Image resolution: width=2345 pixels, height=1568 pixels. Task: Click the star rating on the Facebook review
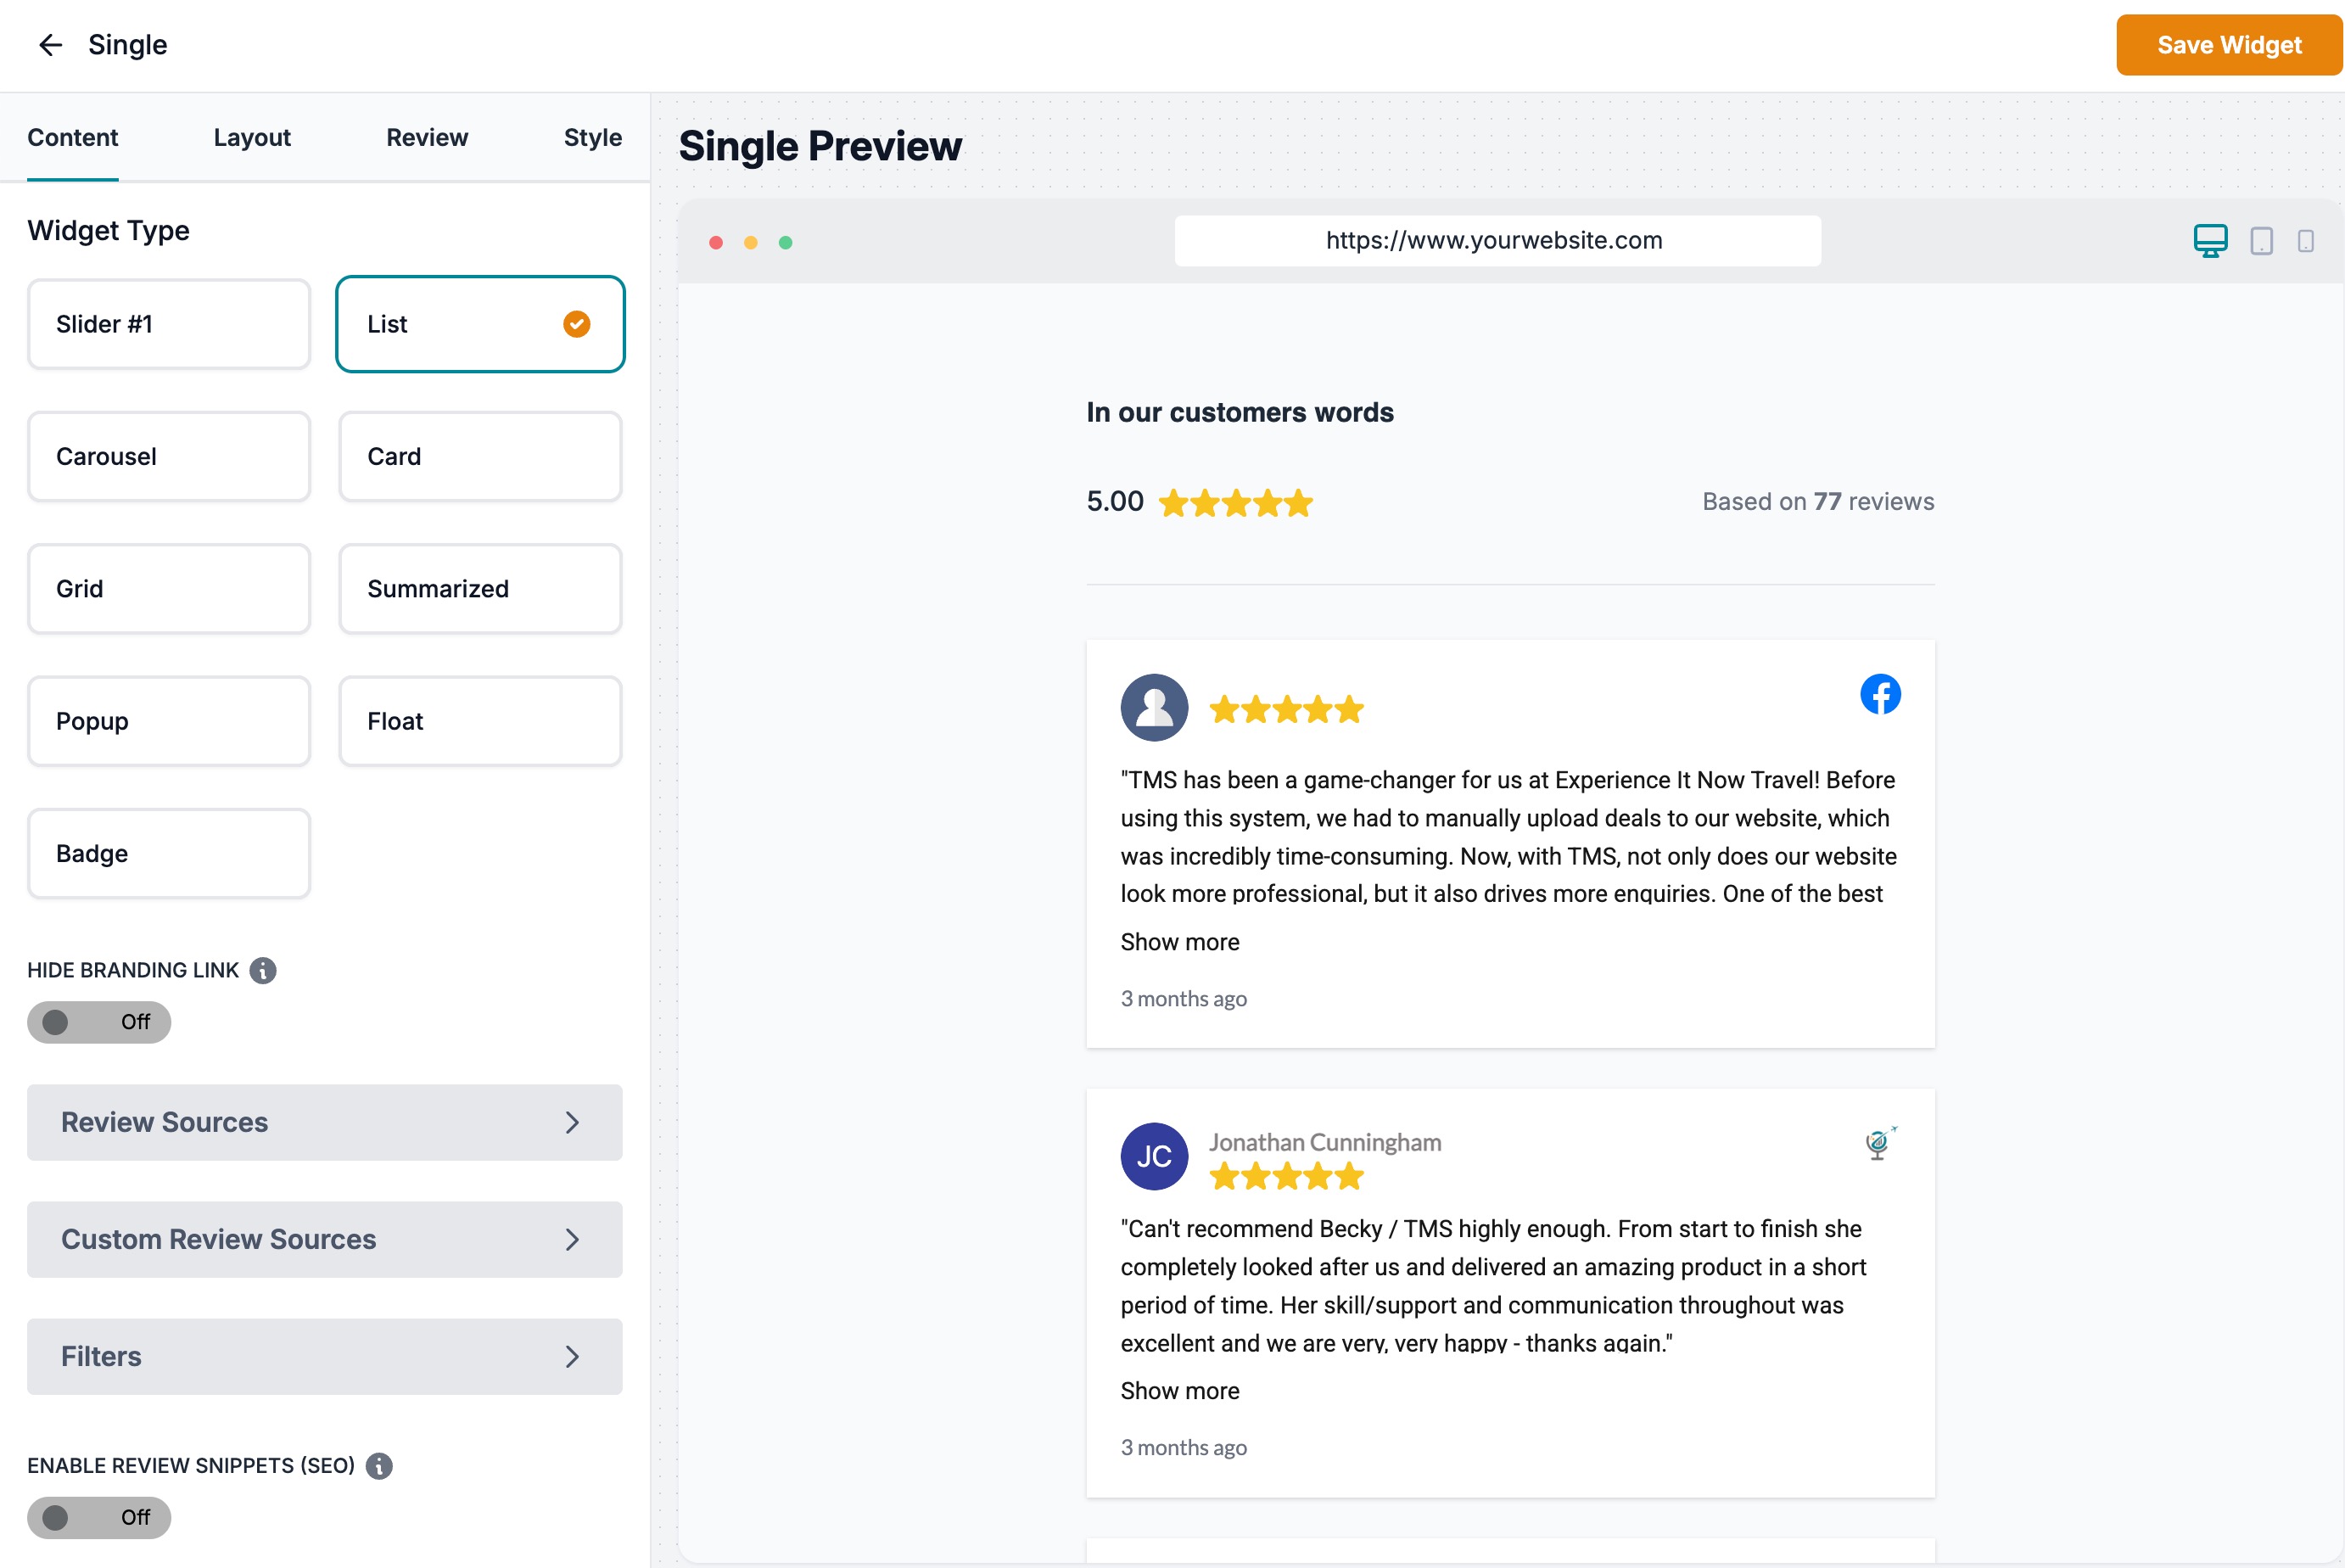click(1286, 709)
